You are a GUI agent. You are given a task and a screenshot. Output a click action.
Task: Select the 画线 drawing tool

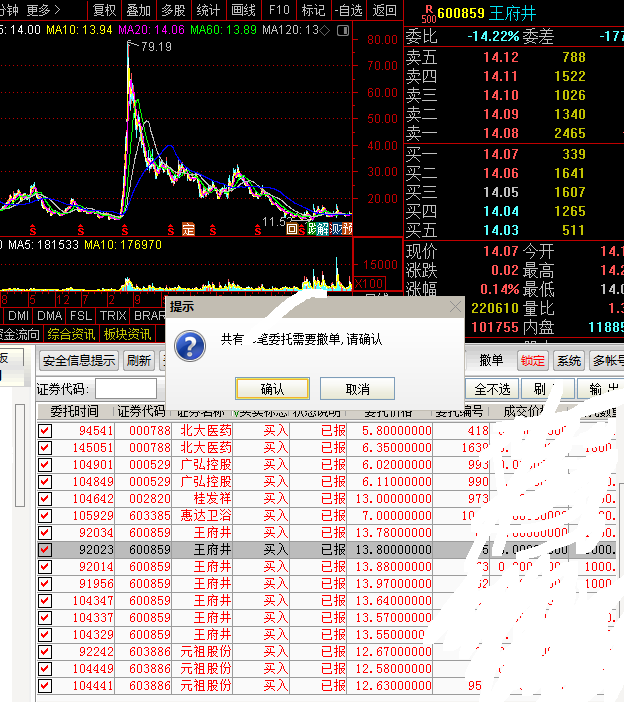point(243,10)
